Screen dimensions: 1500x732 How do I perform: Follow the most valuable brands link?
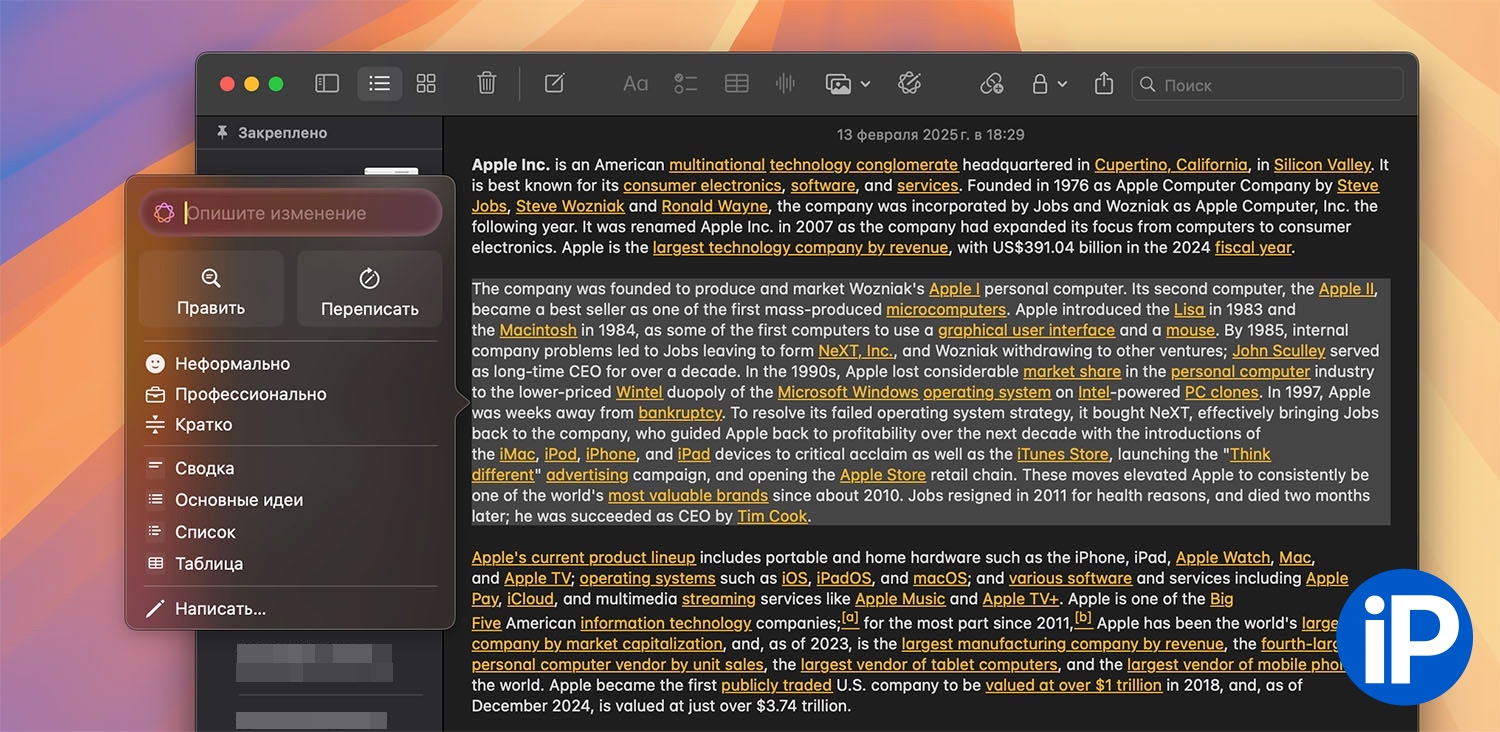[x=688, y=495]
